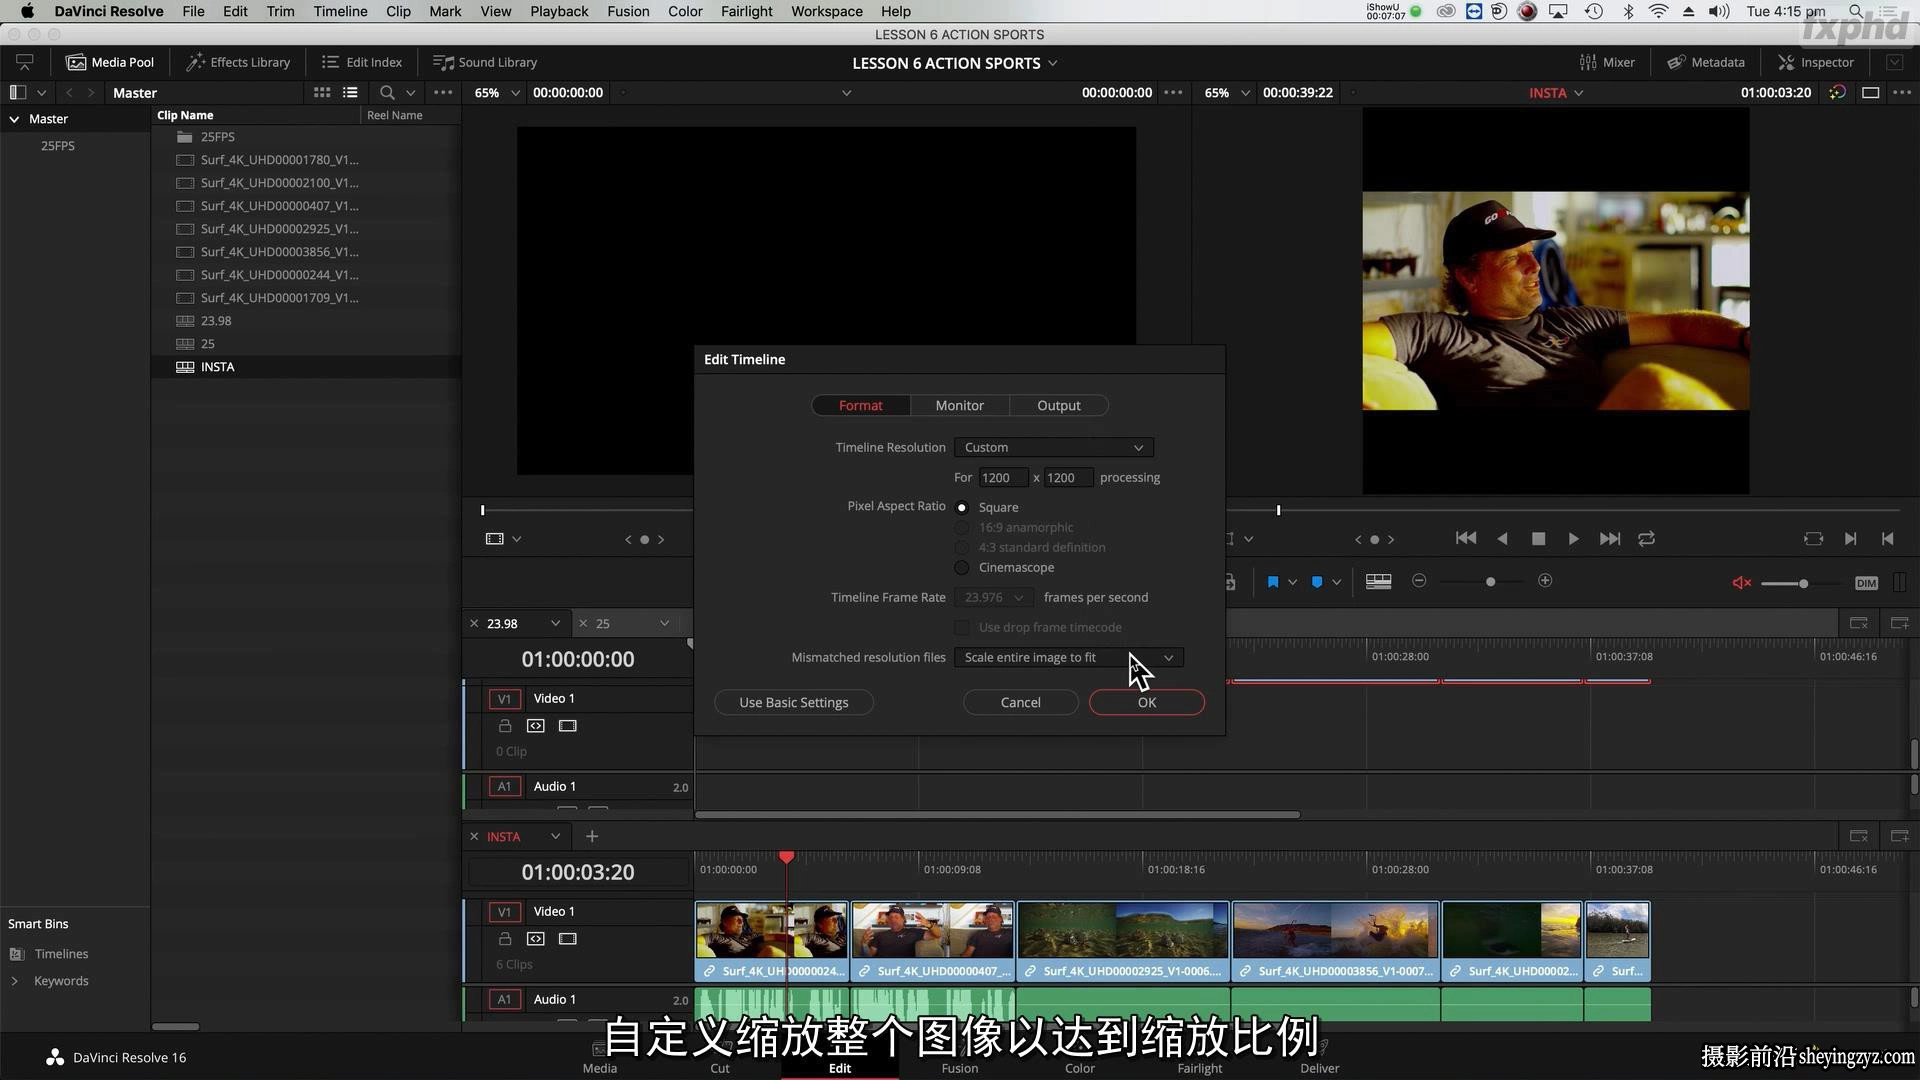This screenshot has width=1920, height=1080.
Task: Toggle A1 destination button in INSTA timeline
Action: [x=504, y=999]
